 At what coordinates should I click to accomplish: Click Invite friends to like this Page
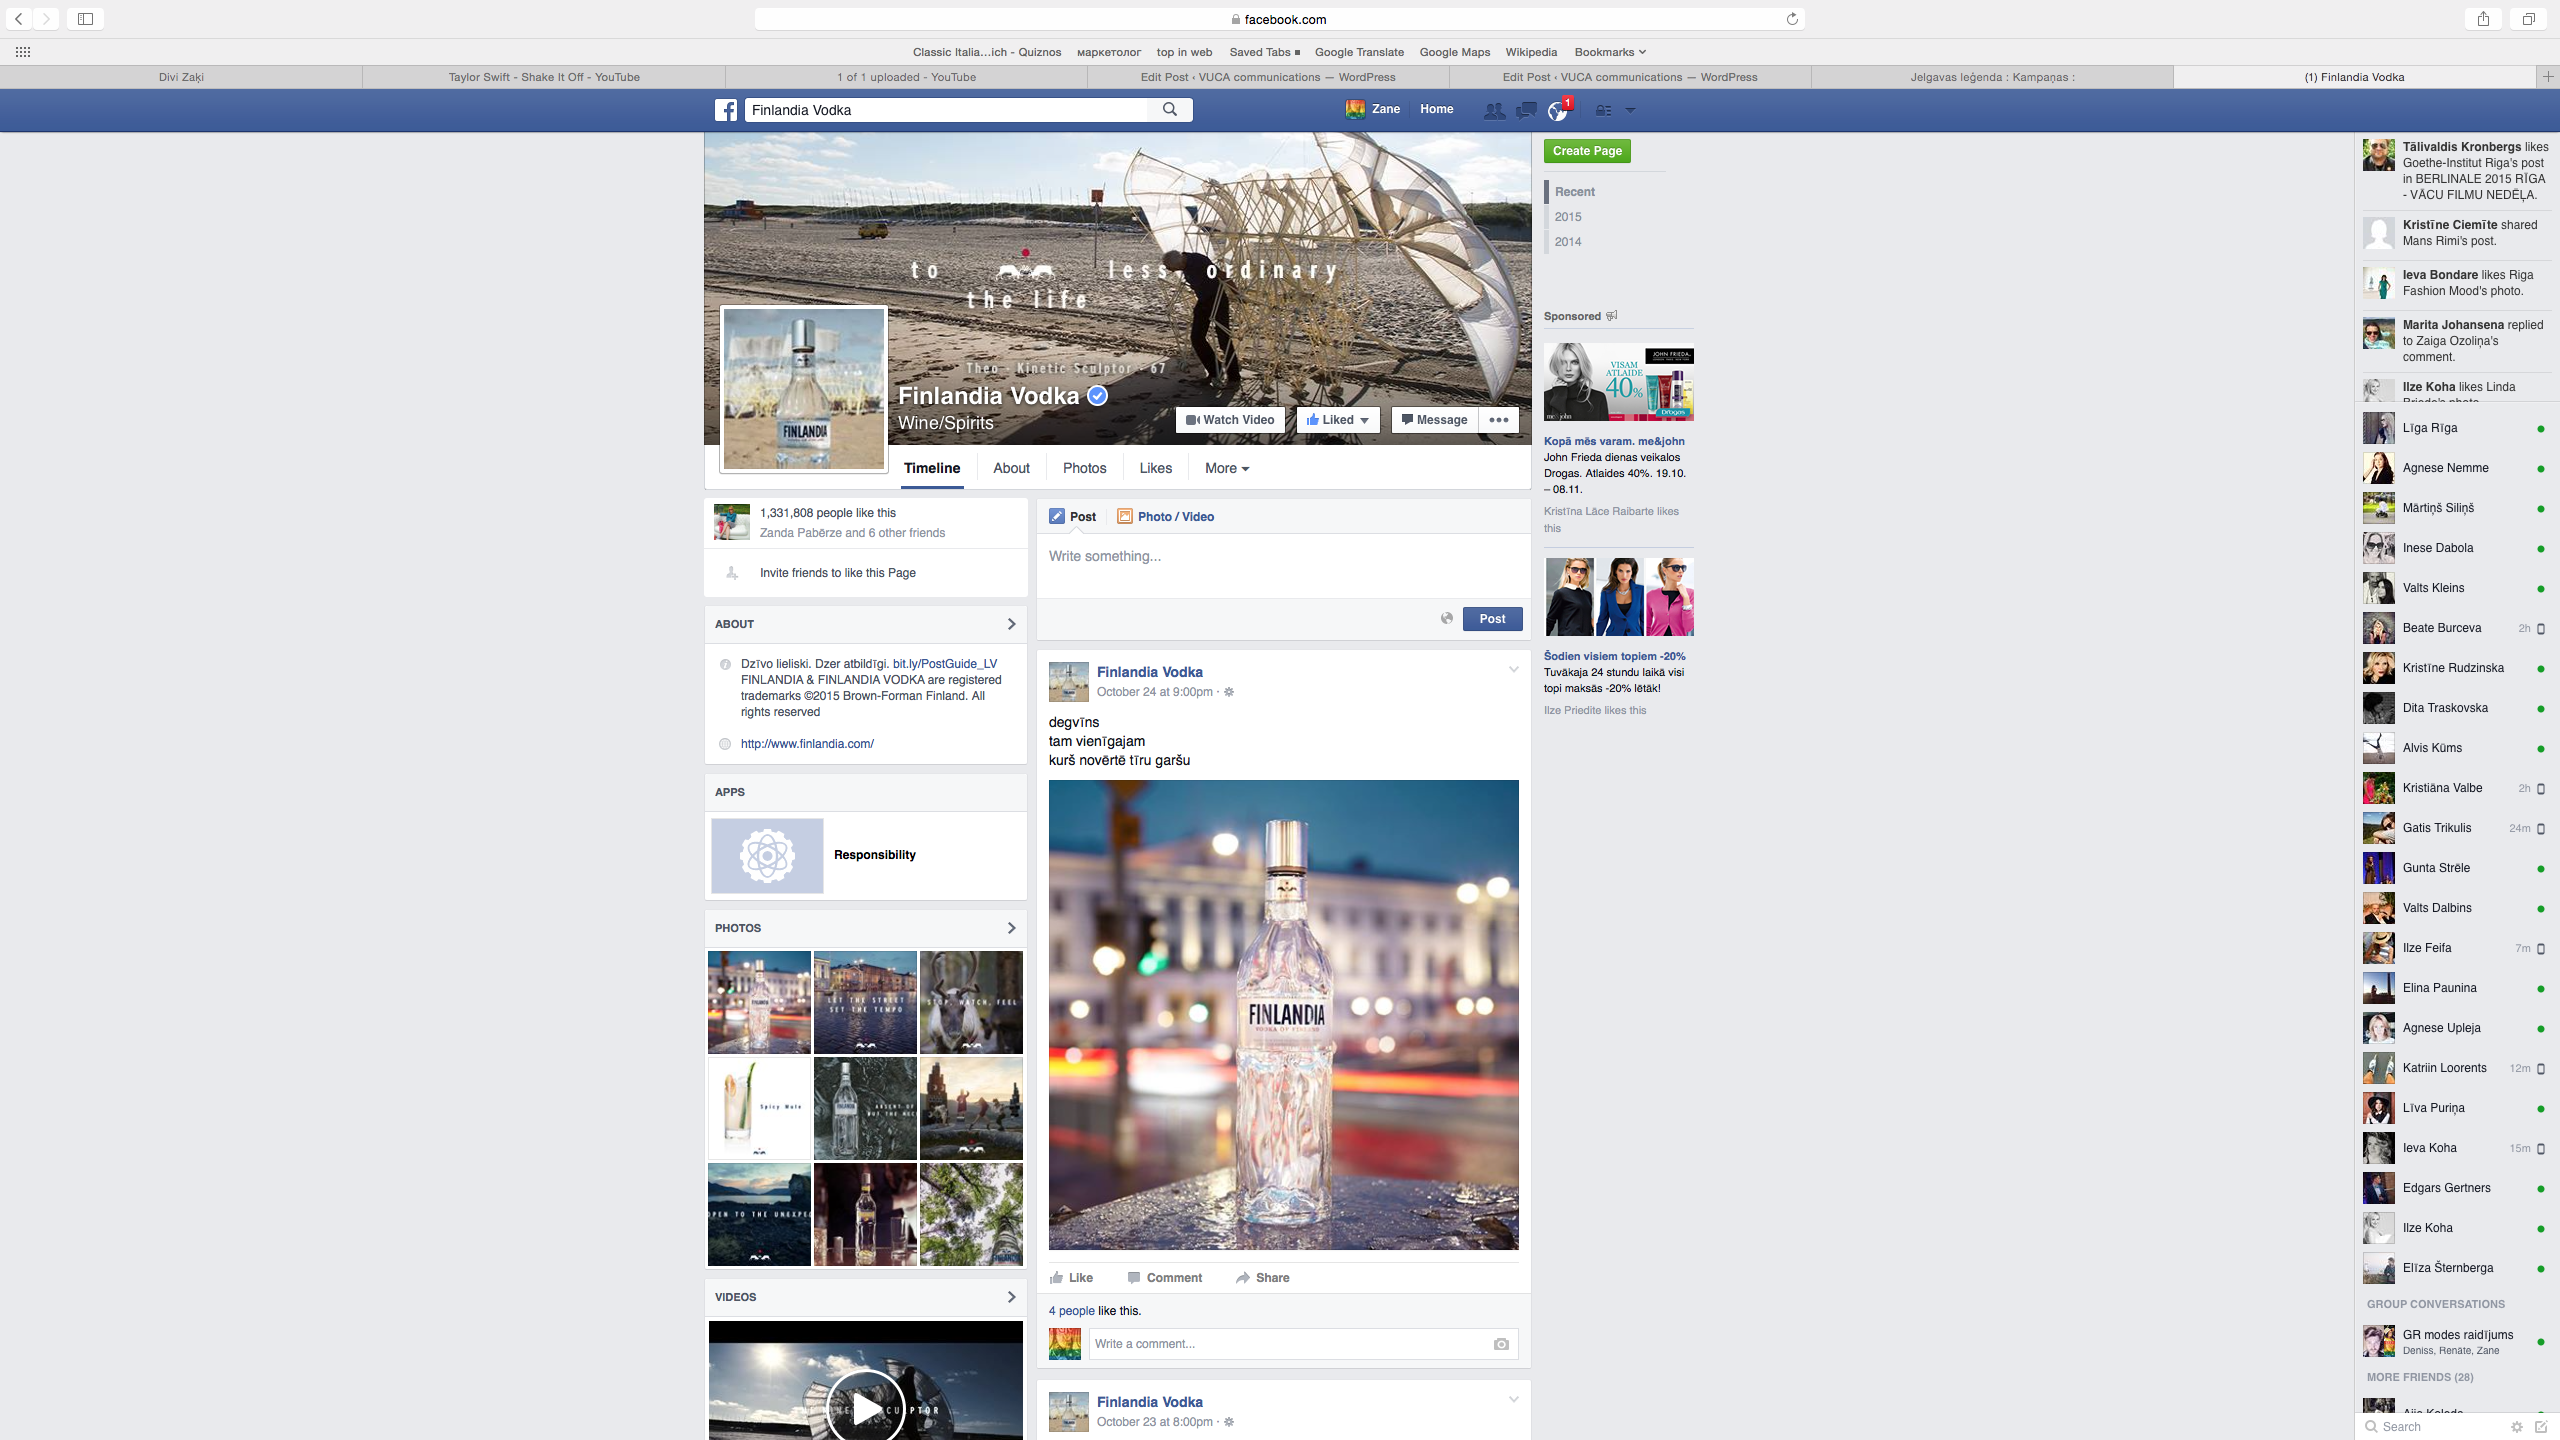837,573
